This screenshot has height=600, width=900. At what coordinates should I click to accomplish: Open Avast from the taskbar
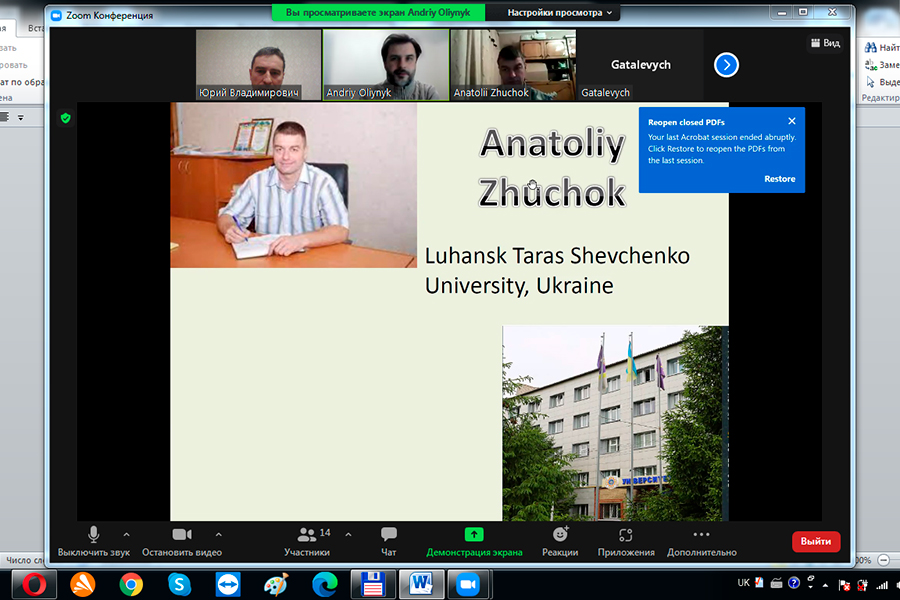point(83,585)
